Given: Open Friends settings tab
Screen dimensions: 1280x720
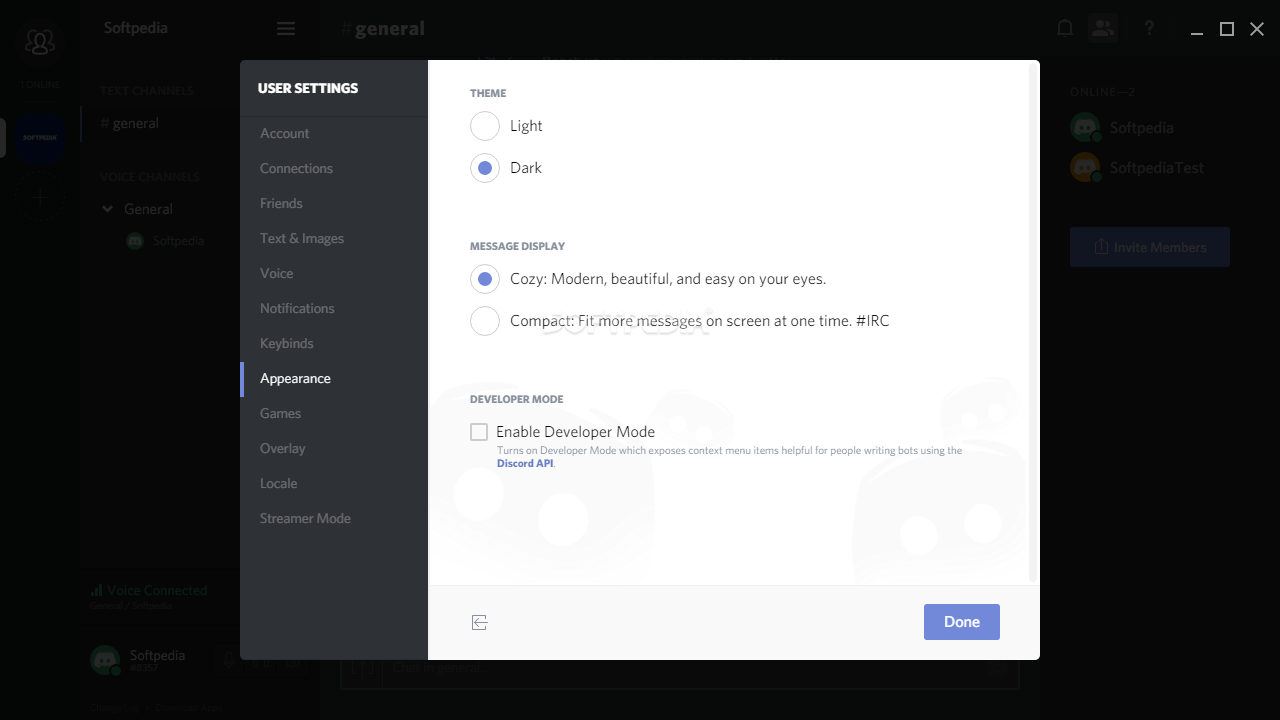Looking at the screenshot, I should 334,204.
